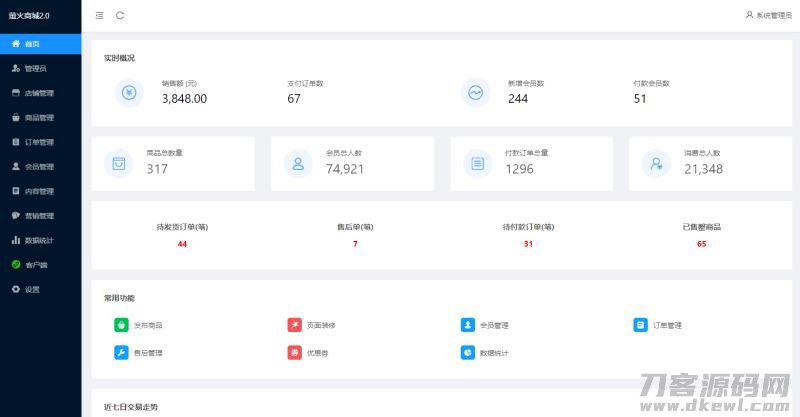
Task: Click the 实时概况 section heading
Action: pyautogui.click(x=119, y=58)
